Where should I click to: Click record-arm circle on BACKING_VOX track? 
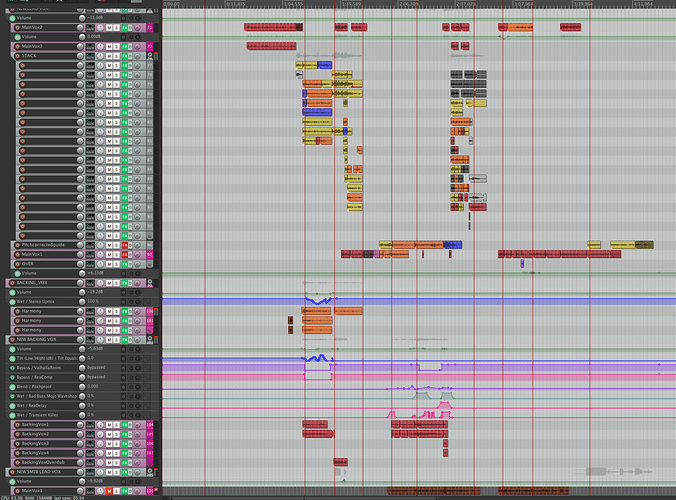point(12,283)
